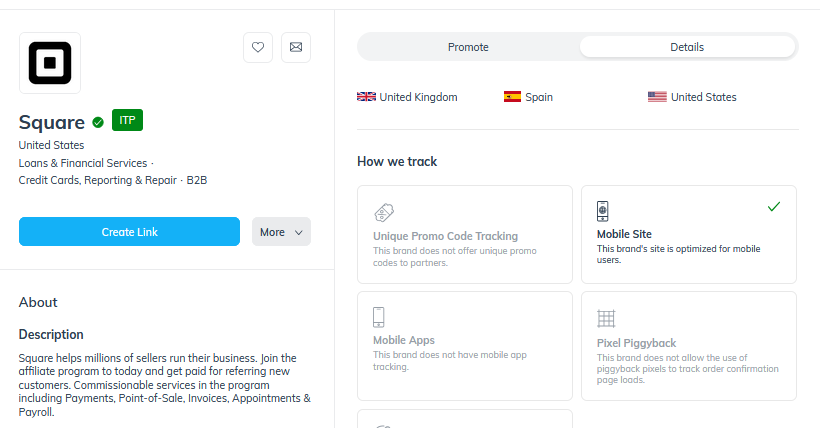820x428 pixels.
Task: Switch to the Promote tab
Action: click(x=468, y=47)
